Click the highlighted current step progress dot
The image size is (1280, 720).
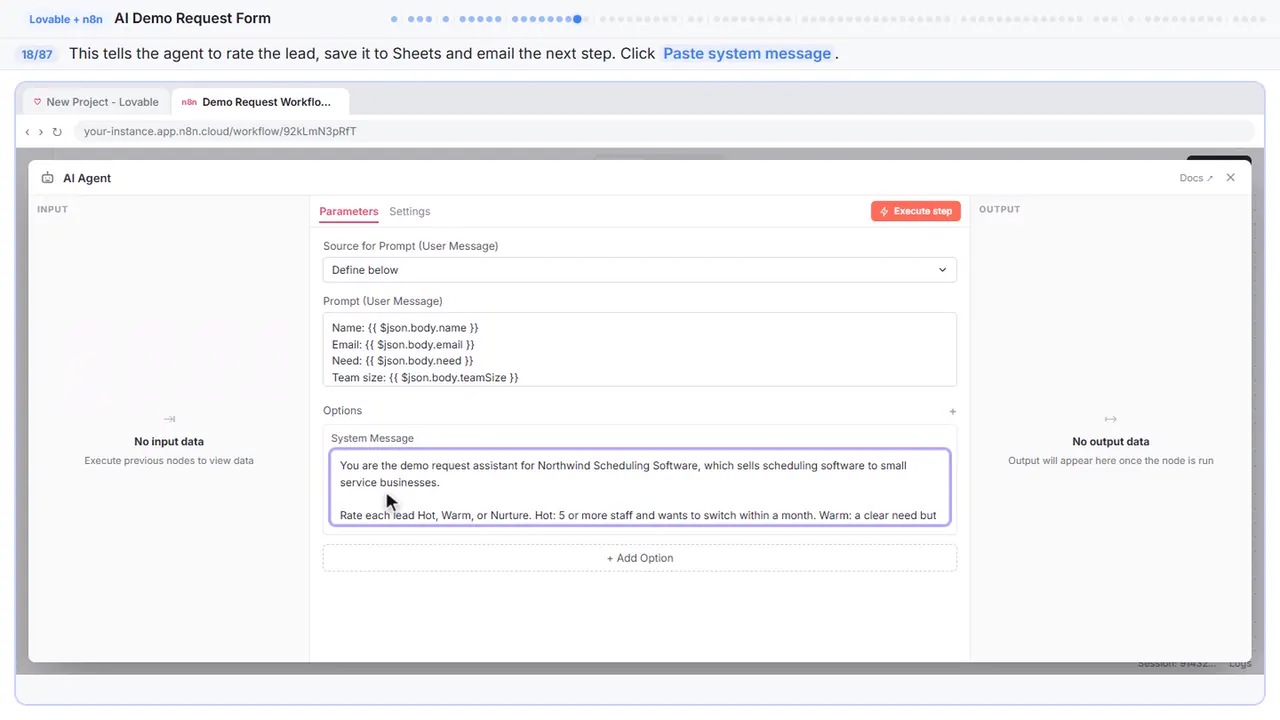577,19
